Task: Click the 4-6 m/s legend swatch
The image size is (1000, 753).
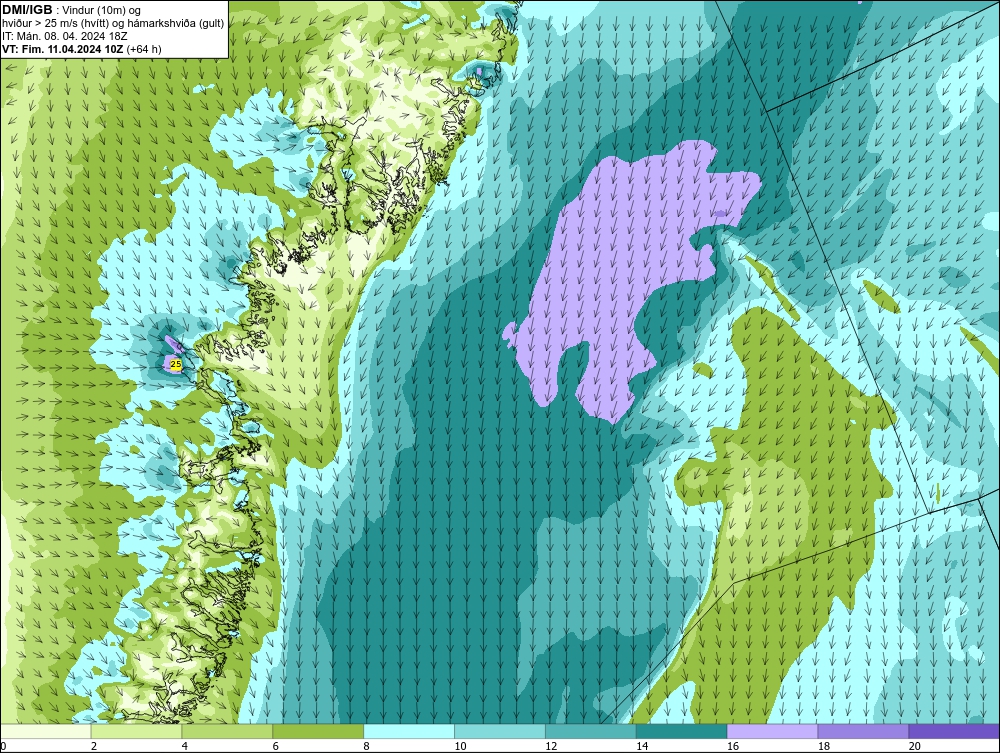Action: pos(227,731)
